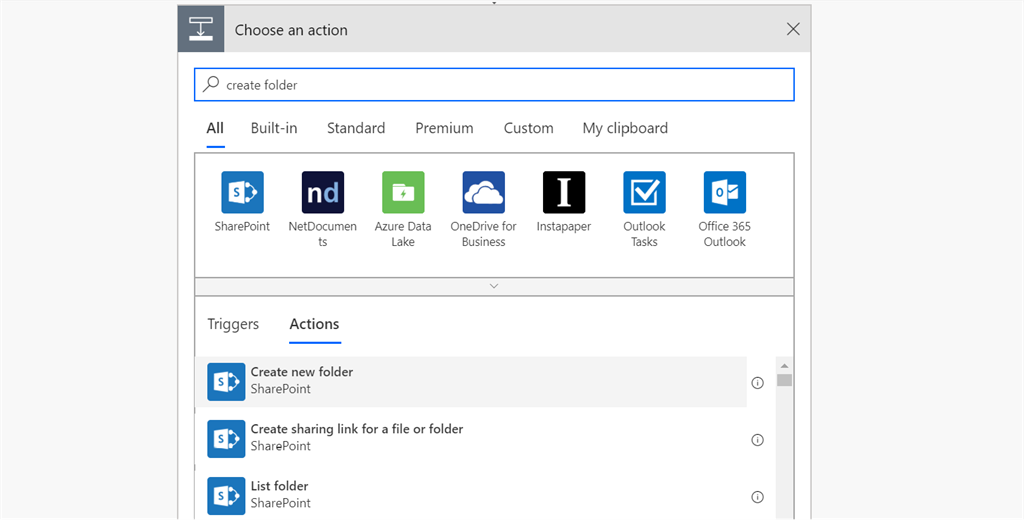
Task: Choose the NetDocuments connector icon
Action: coord(323,192)
